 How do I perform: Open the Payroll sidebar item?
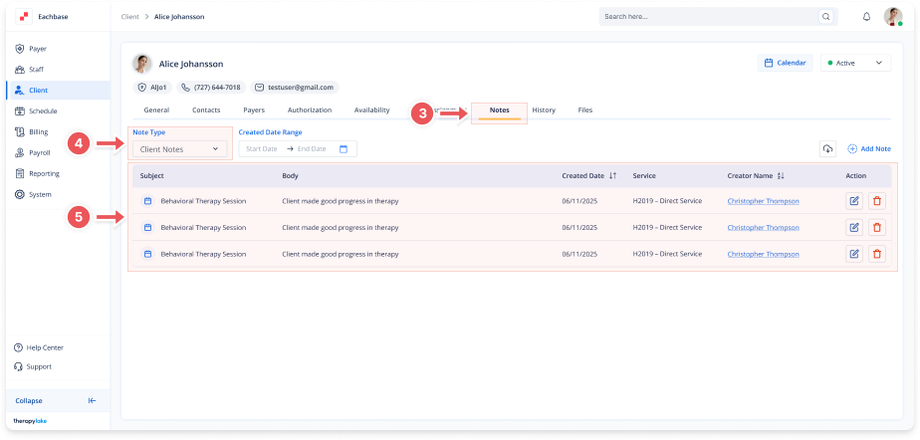tap(38, 153)
